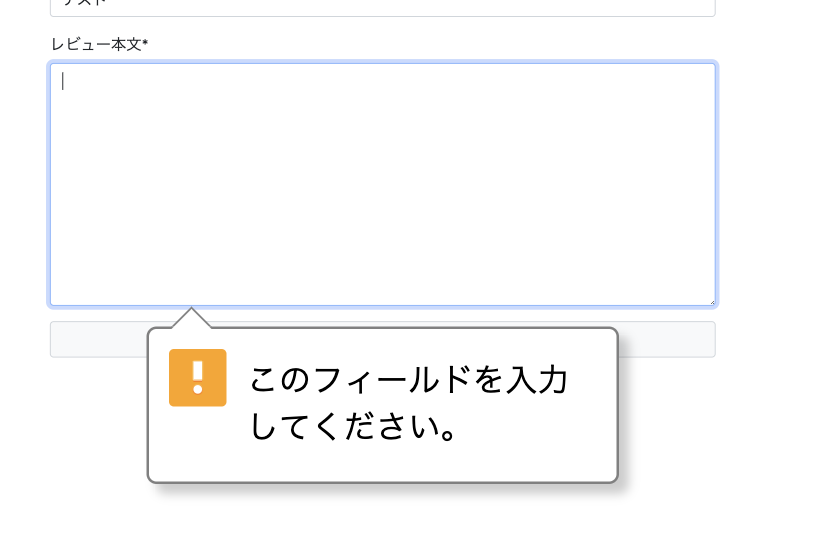
Task: Focus the レビュー本文 review body textarea
Action: 383,150
